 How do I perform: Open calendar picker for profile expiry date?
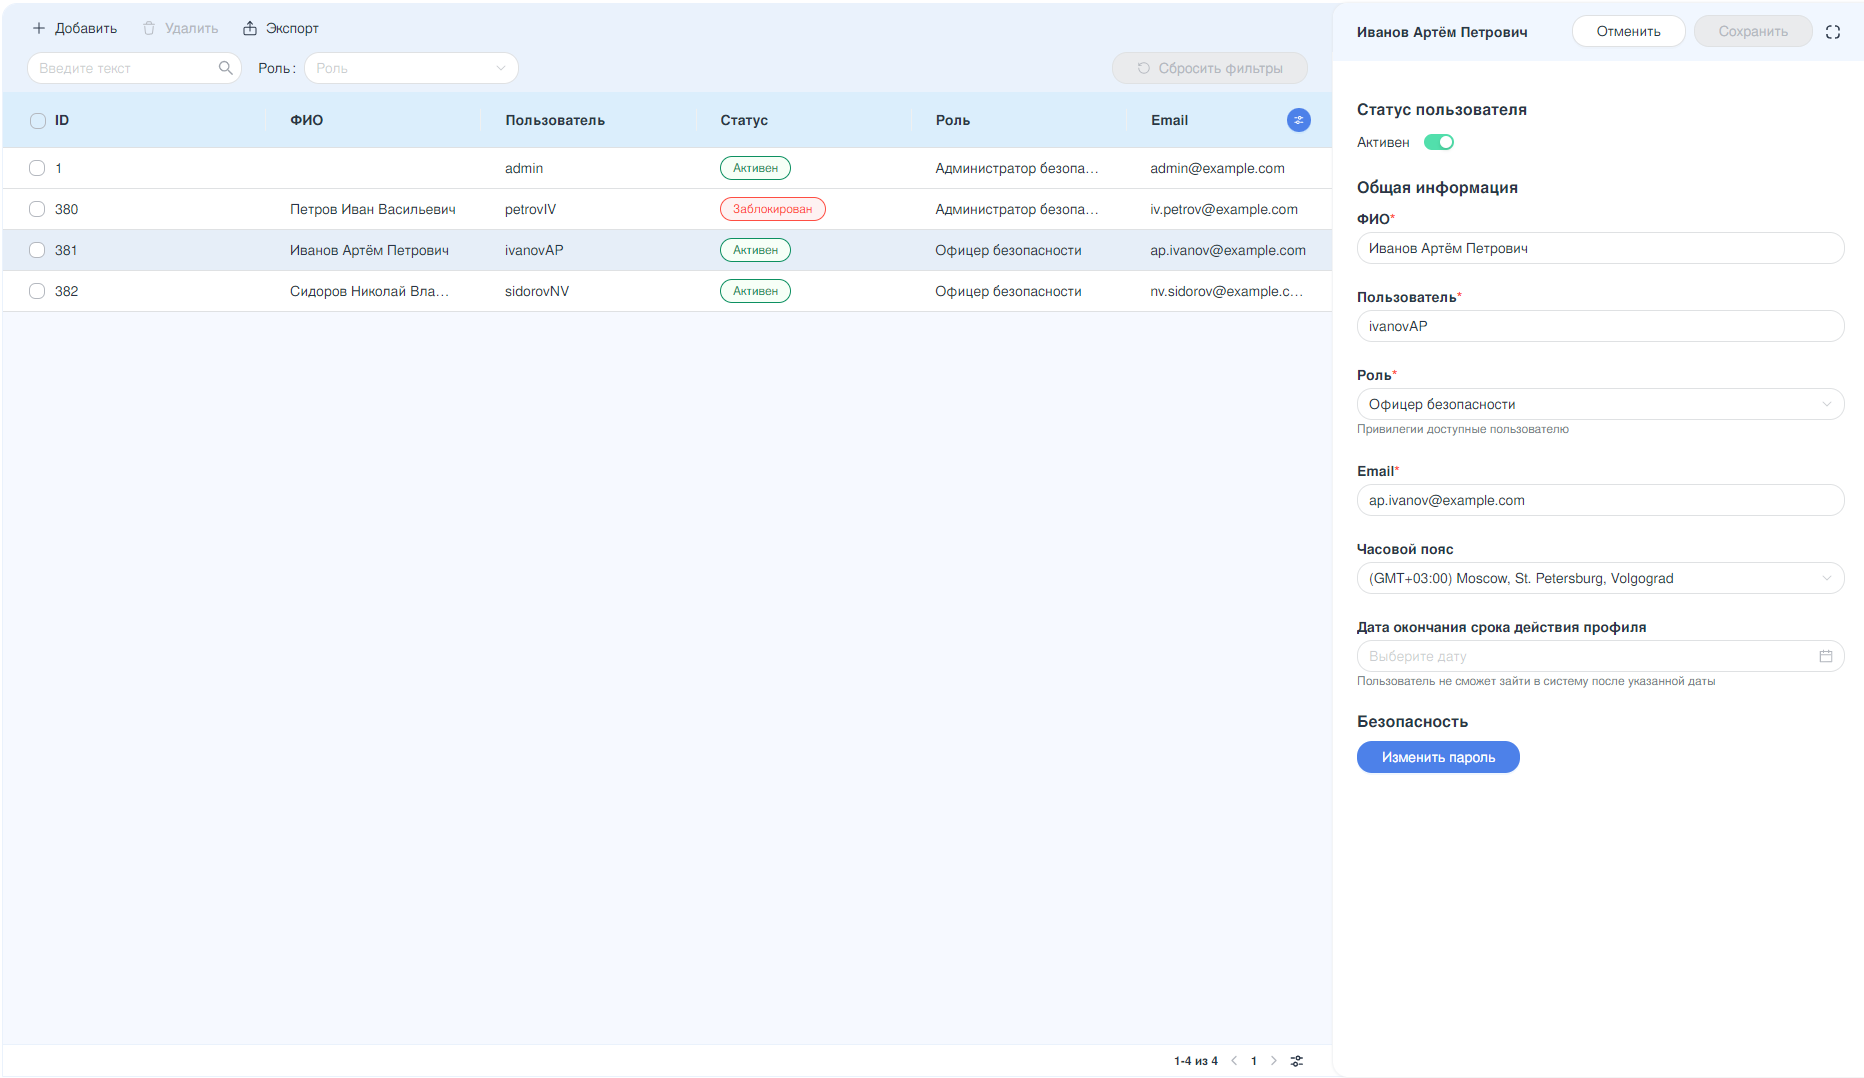click(x=1826, y=656)
